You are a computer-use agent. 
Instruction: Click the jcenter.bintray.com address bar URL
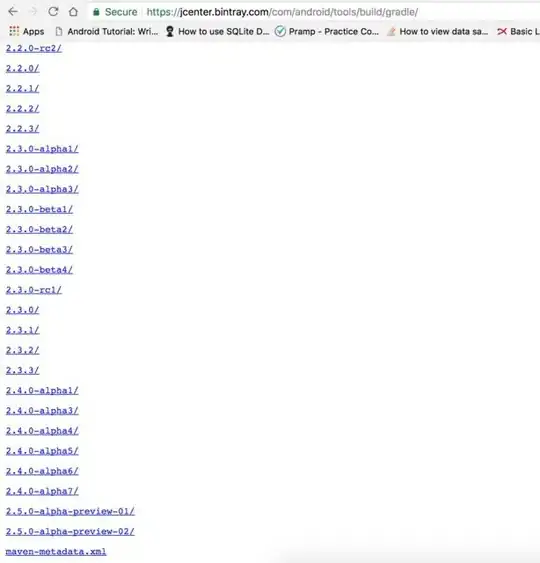(x=282, y=12)
